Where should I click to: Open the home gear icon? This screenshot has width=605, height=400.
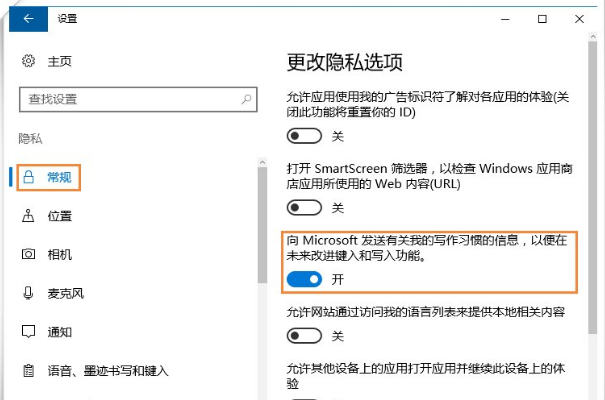[x=28, y=61]
